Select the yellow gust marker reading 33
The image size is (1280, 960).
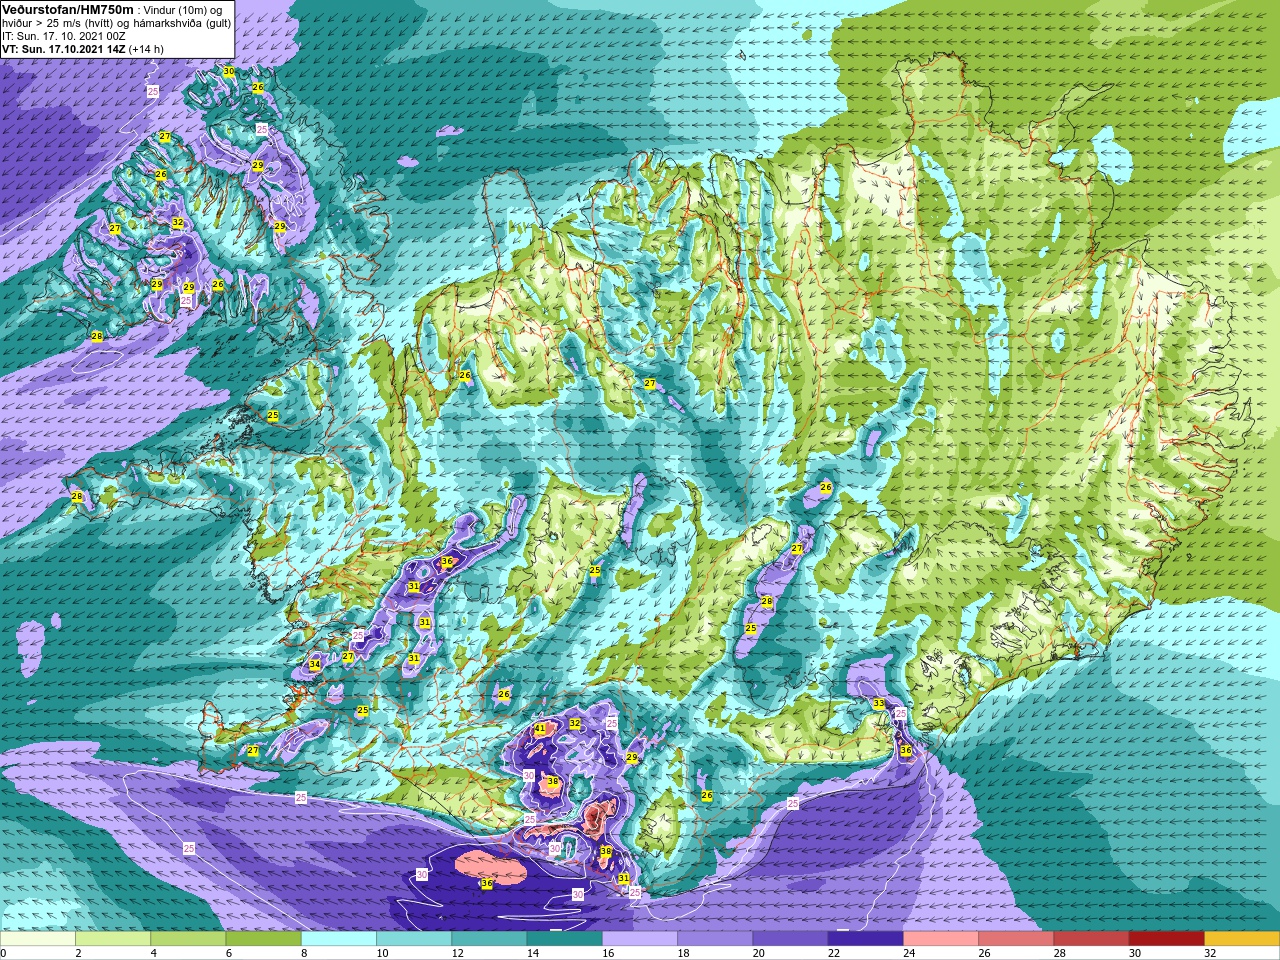click(x=879, y=704)
